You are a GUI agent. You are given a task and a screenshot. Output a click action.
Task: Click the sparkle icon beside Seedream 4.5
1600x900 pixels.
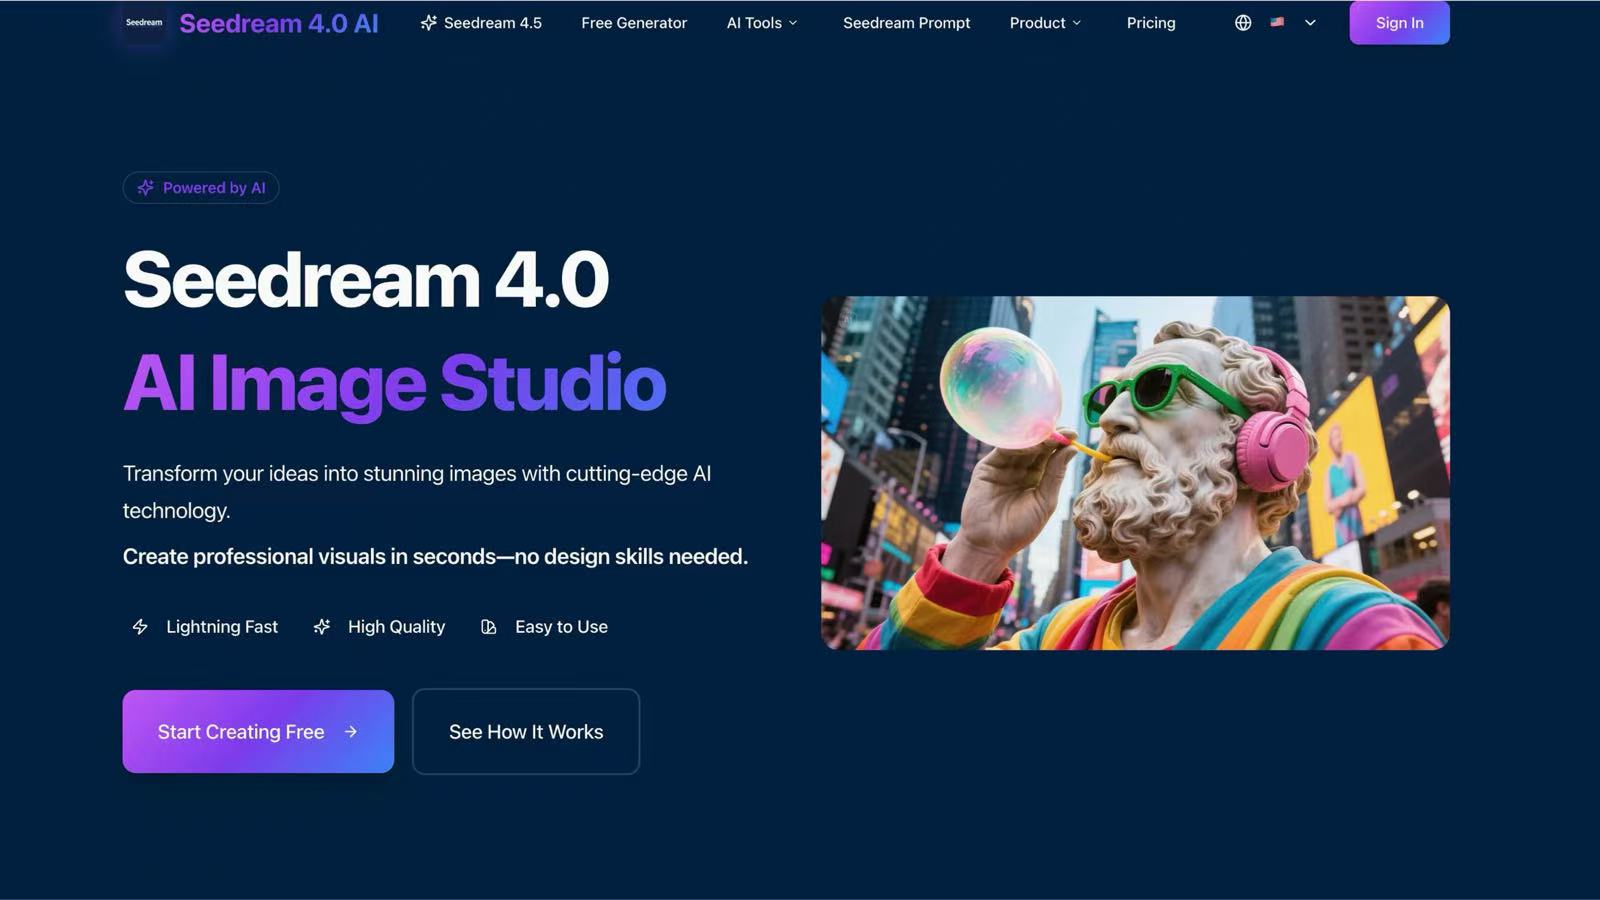pos(429,22)
